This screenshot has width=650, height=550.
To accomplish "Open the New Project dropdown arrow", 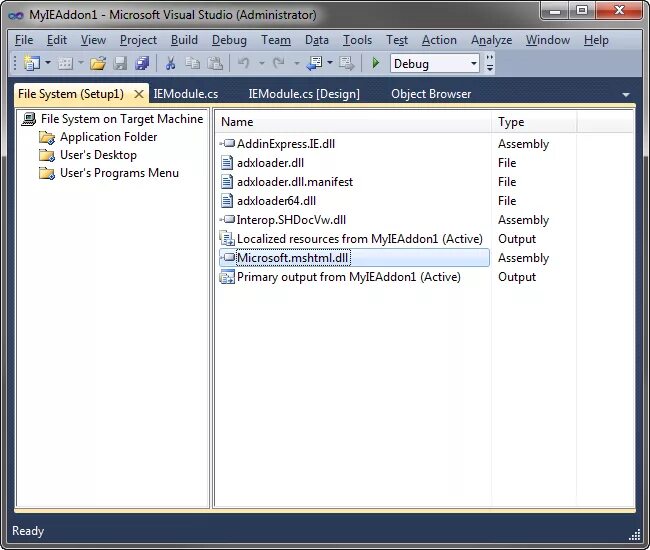I will (x=48, y=63).
